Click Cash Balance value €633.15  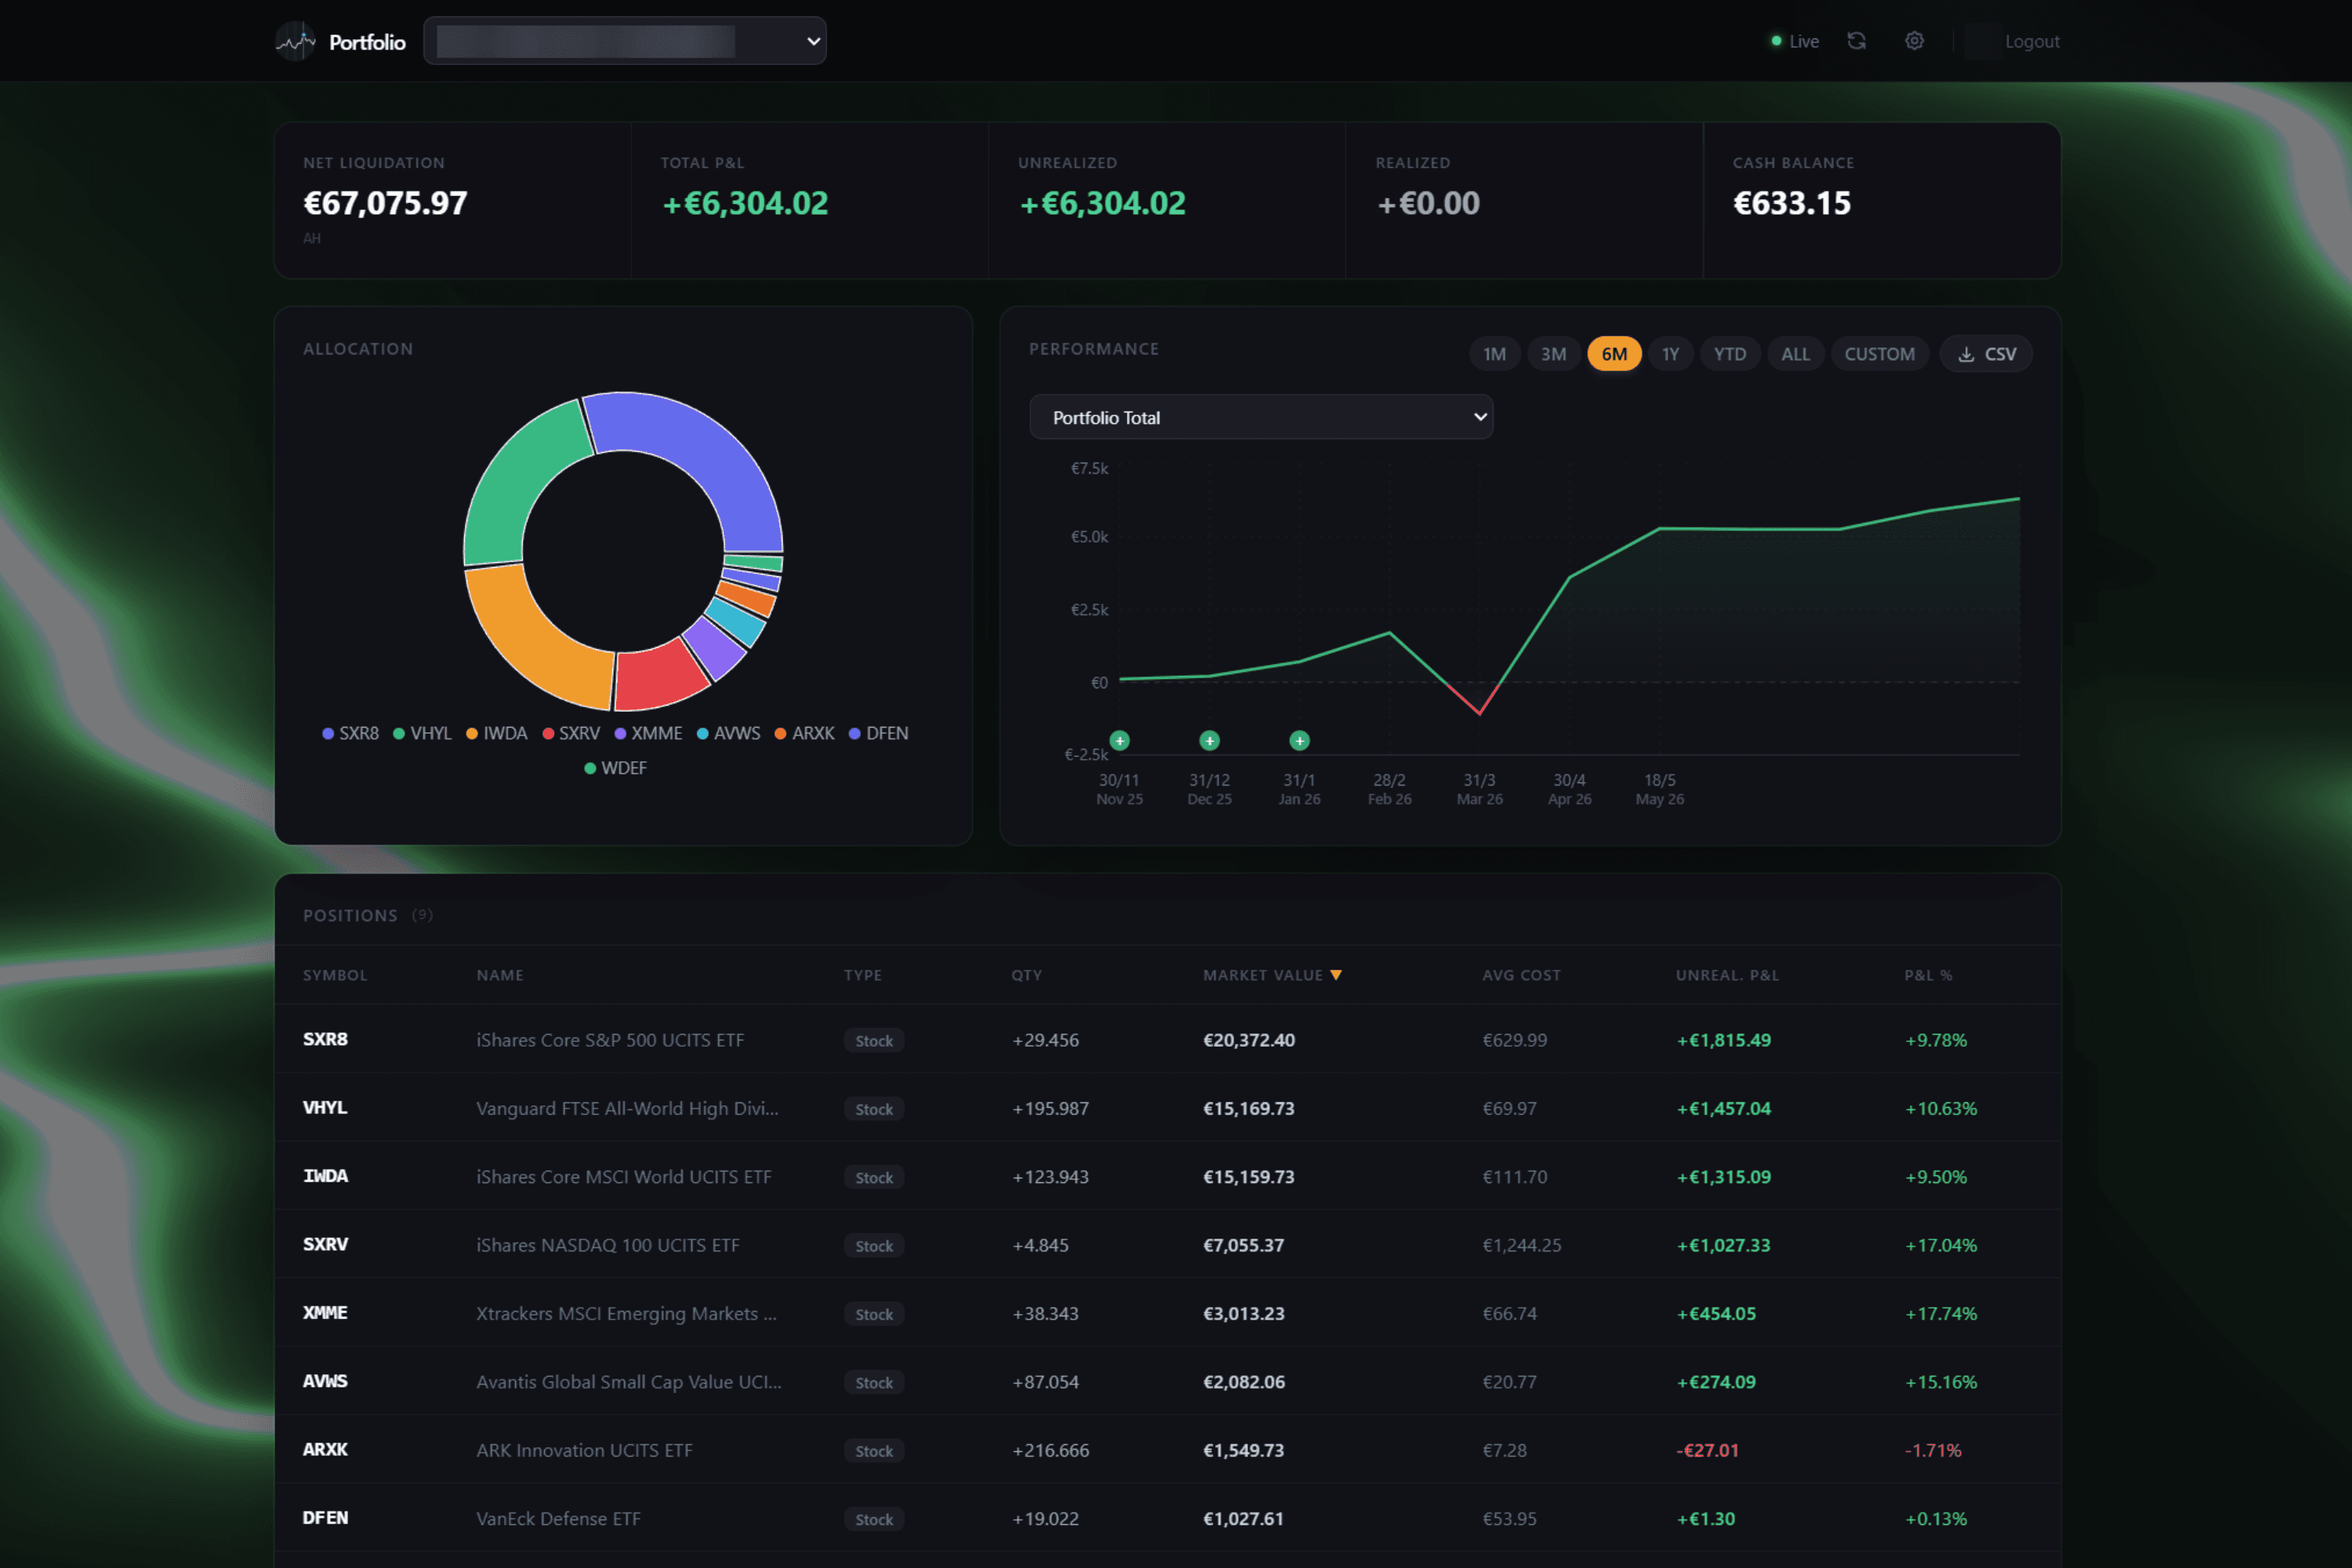point(1791,203)
